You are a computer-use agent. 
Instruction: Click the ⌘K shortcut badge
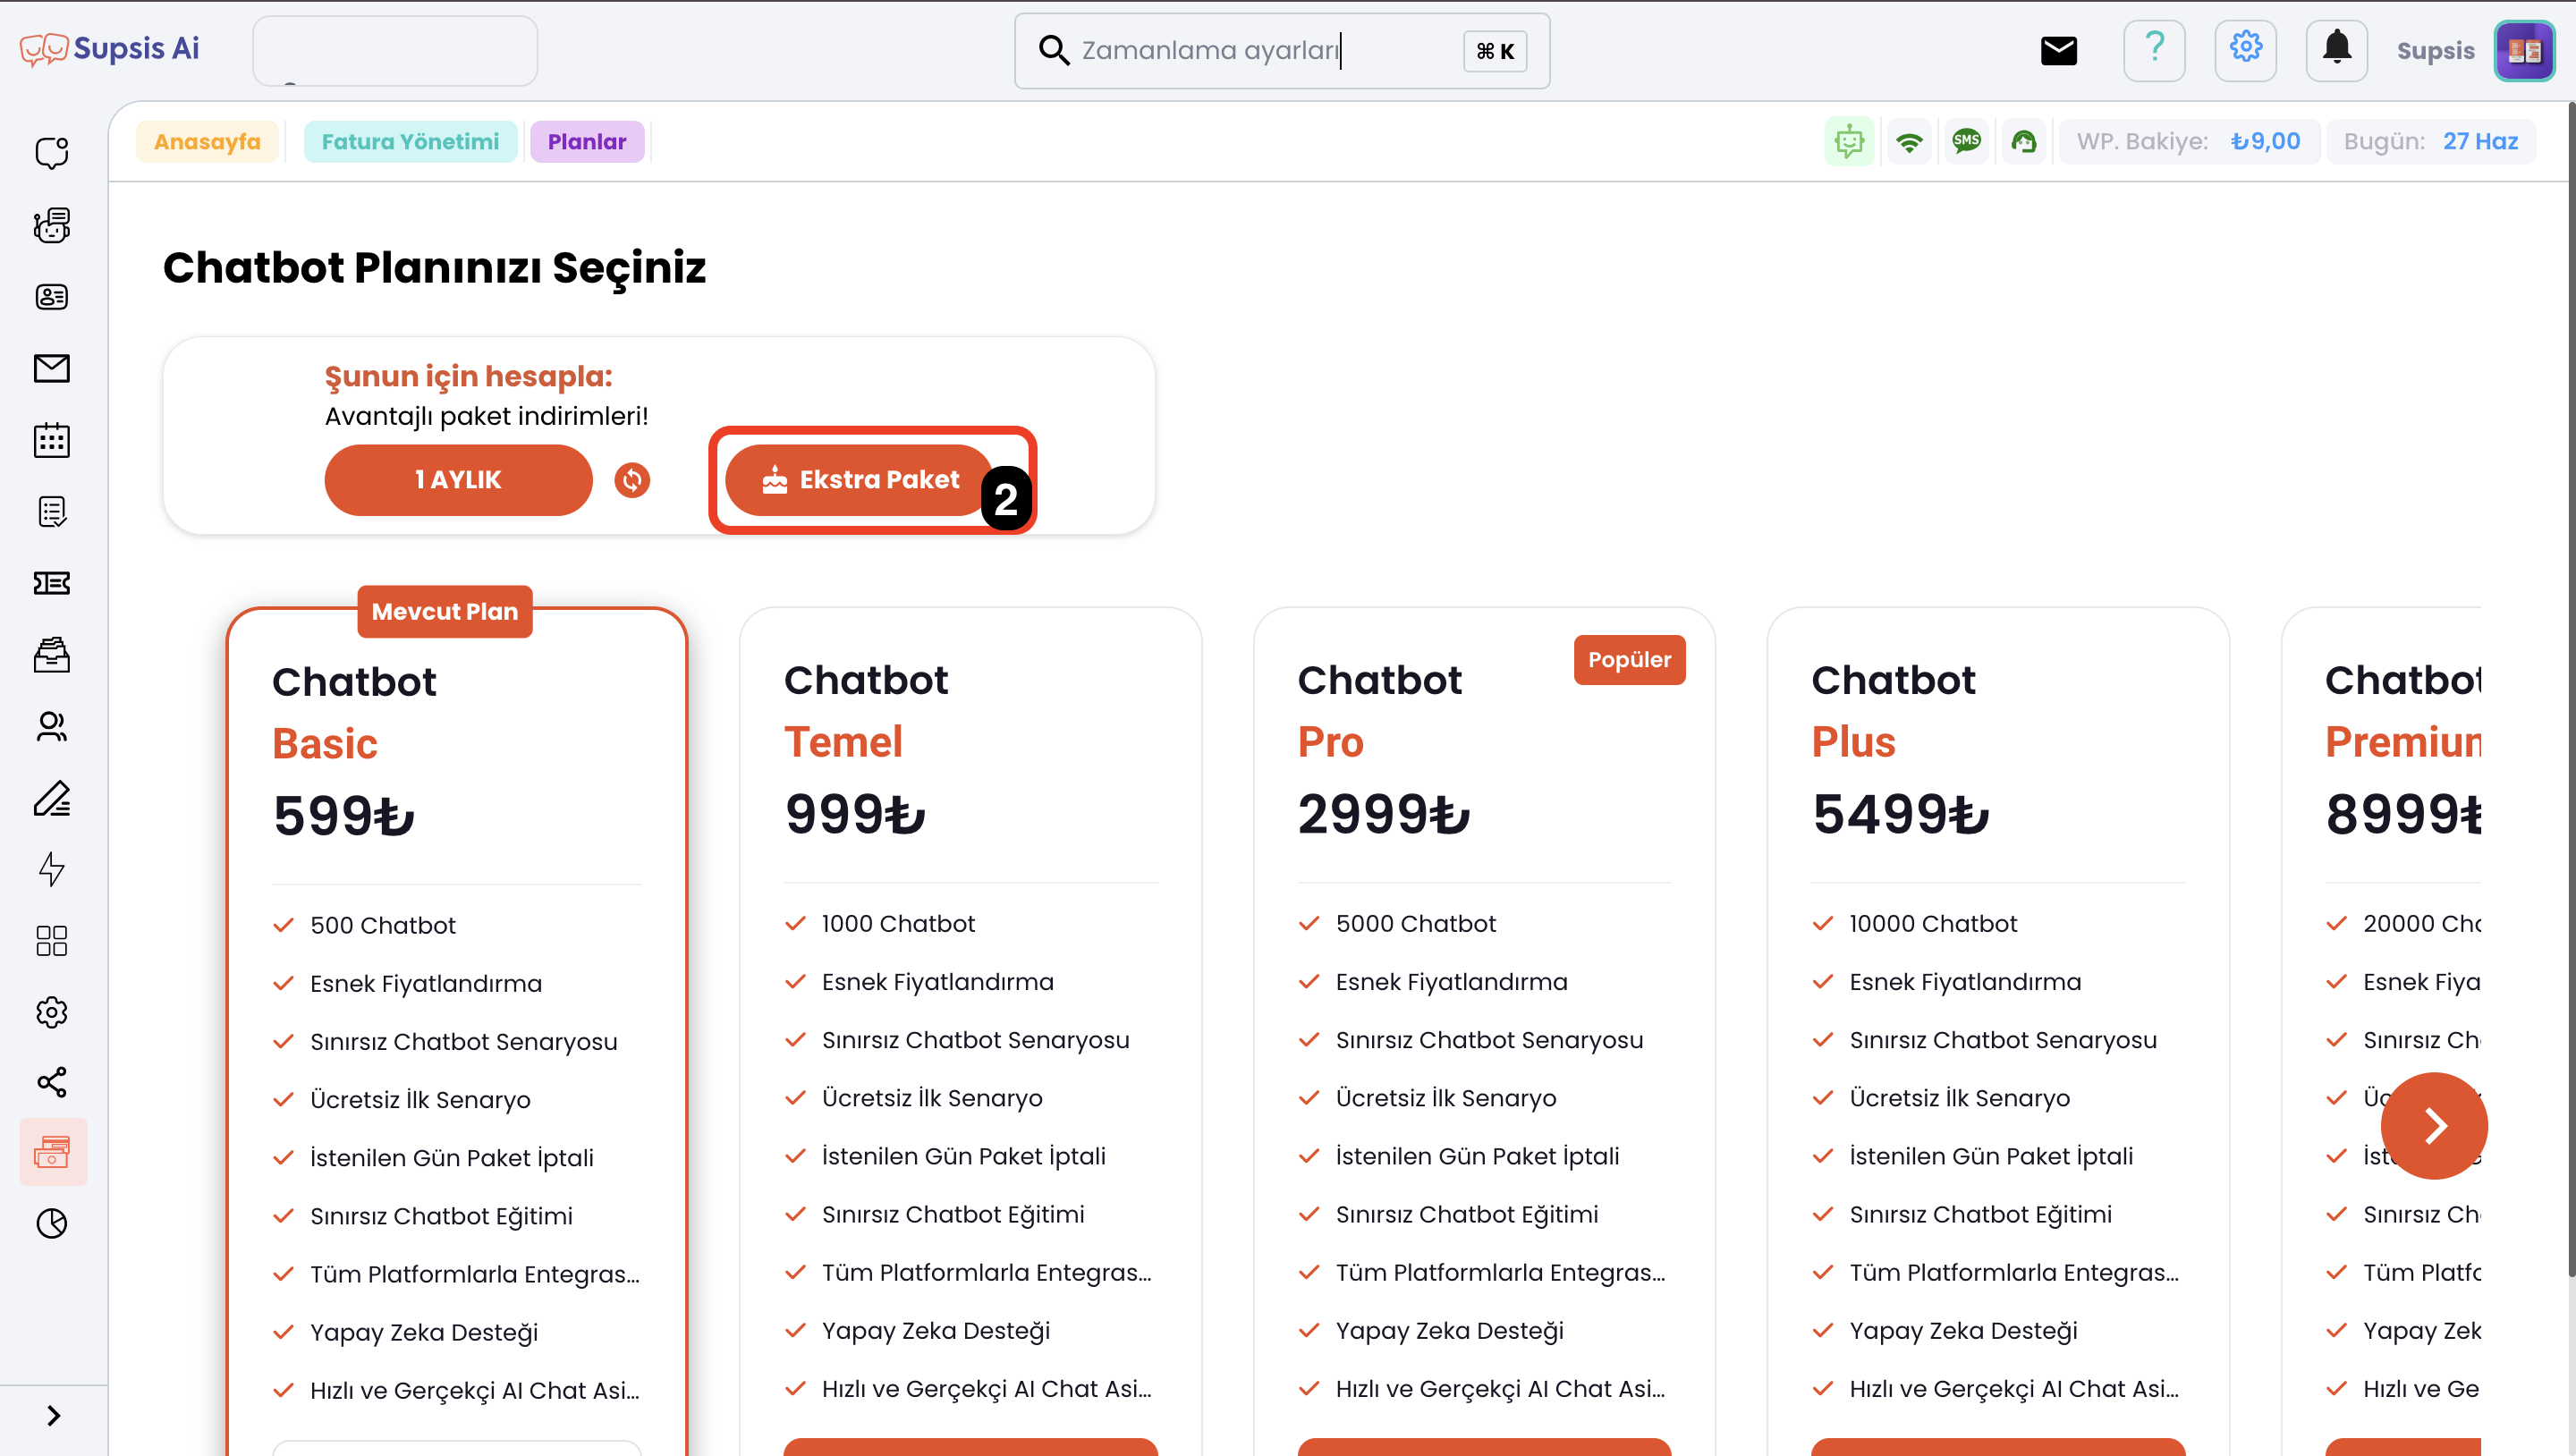coord(1495,51)
